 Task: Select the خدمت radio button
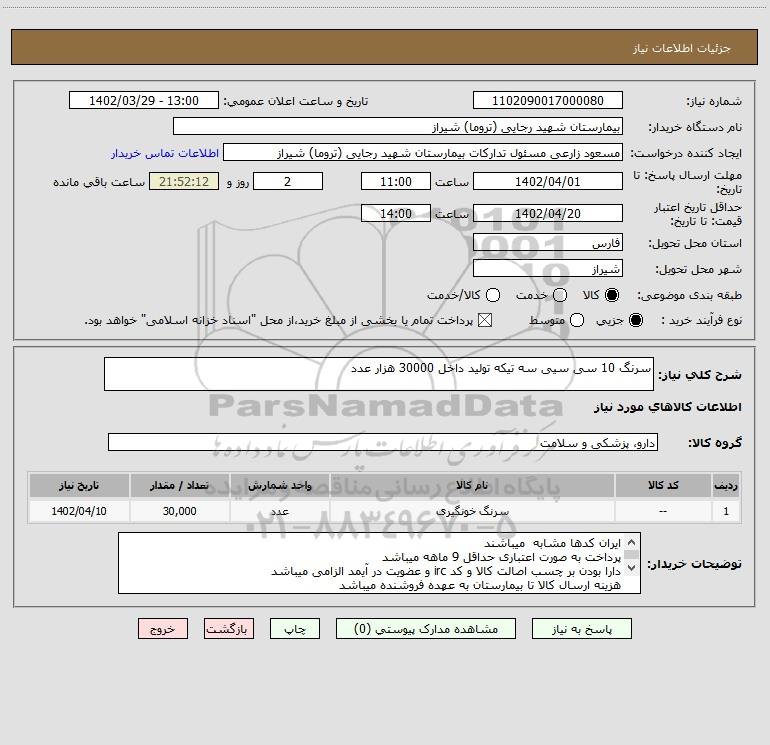click(560, 295)
